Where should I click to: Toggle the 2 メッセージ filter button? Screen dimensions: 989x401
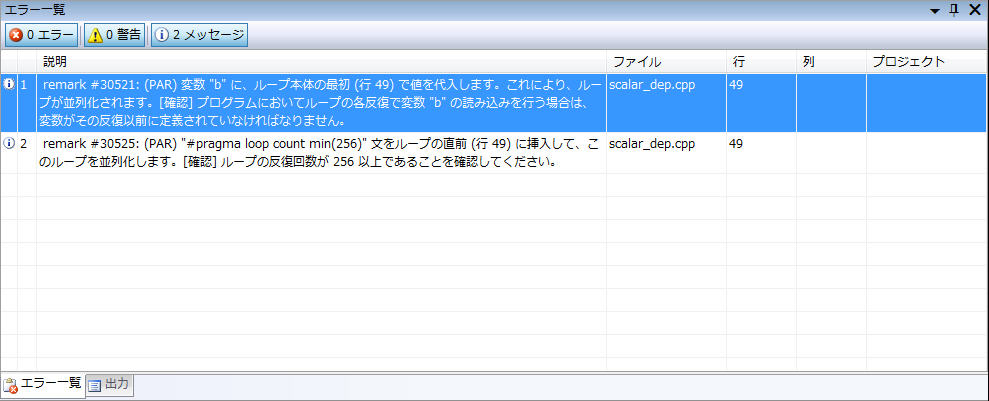point(199,35)
